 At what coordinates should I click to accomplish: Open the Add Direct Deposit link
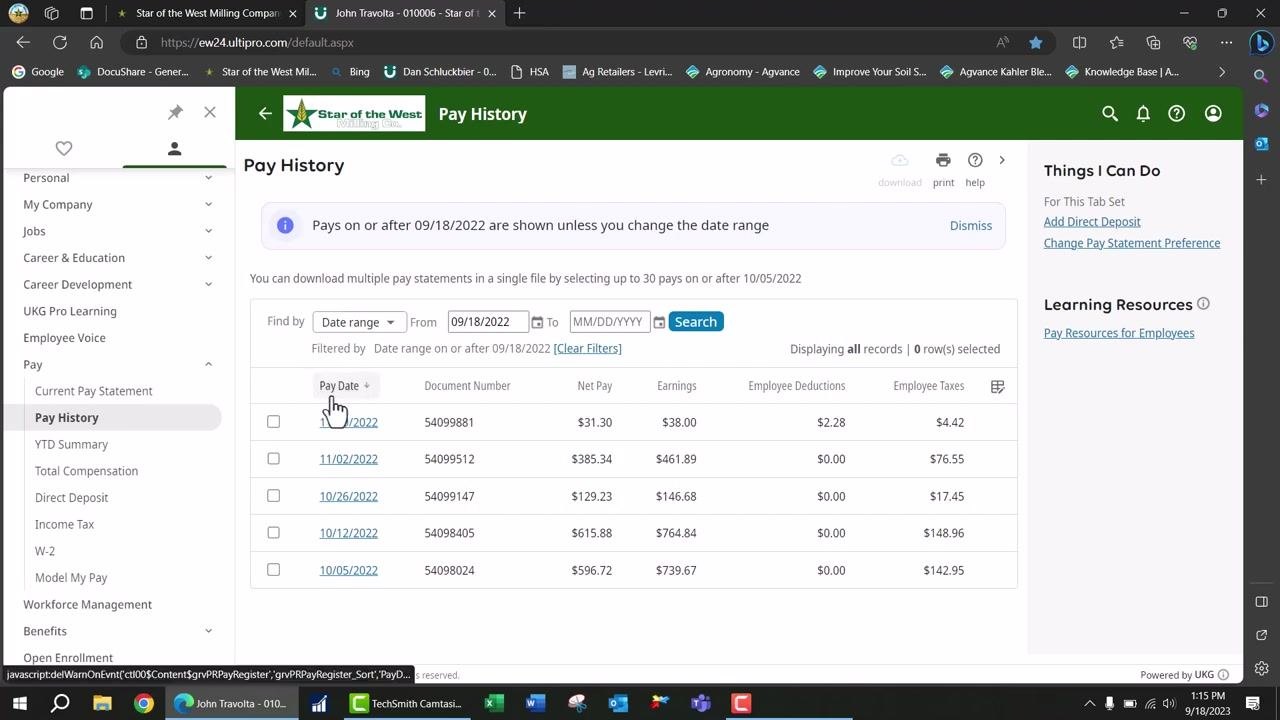(x=1092, y=222)
